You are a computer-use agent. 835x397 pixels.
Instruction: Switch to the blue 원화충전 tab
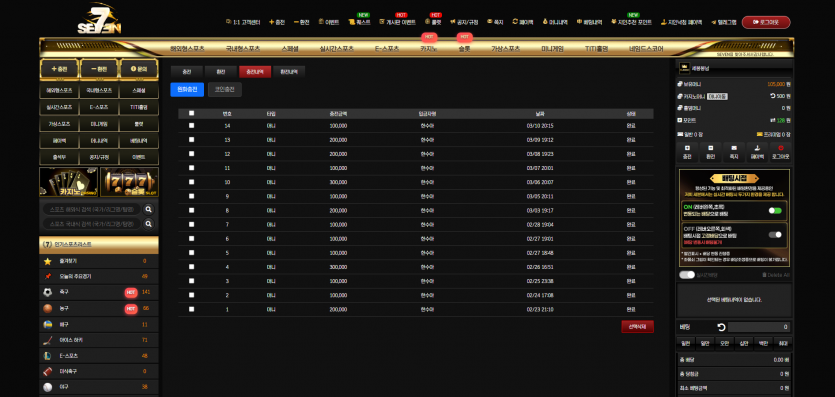pos(187,89)
